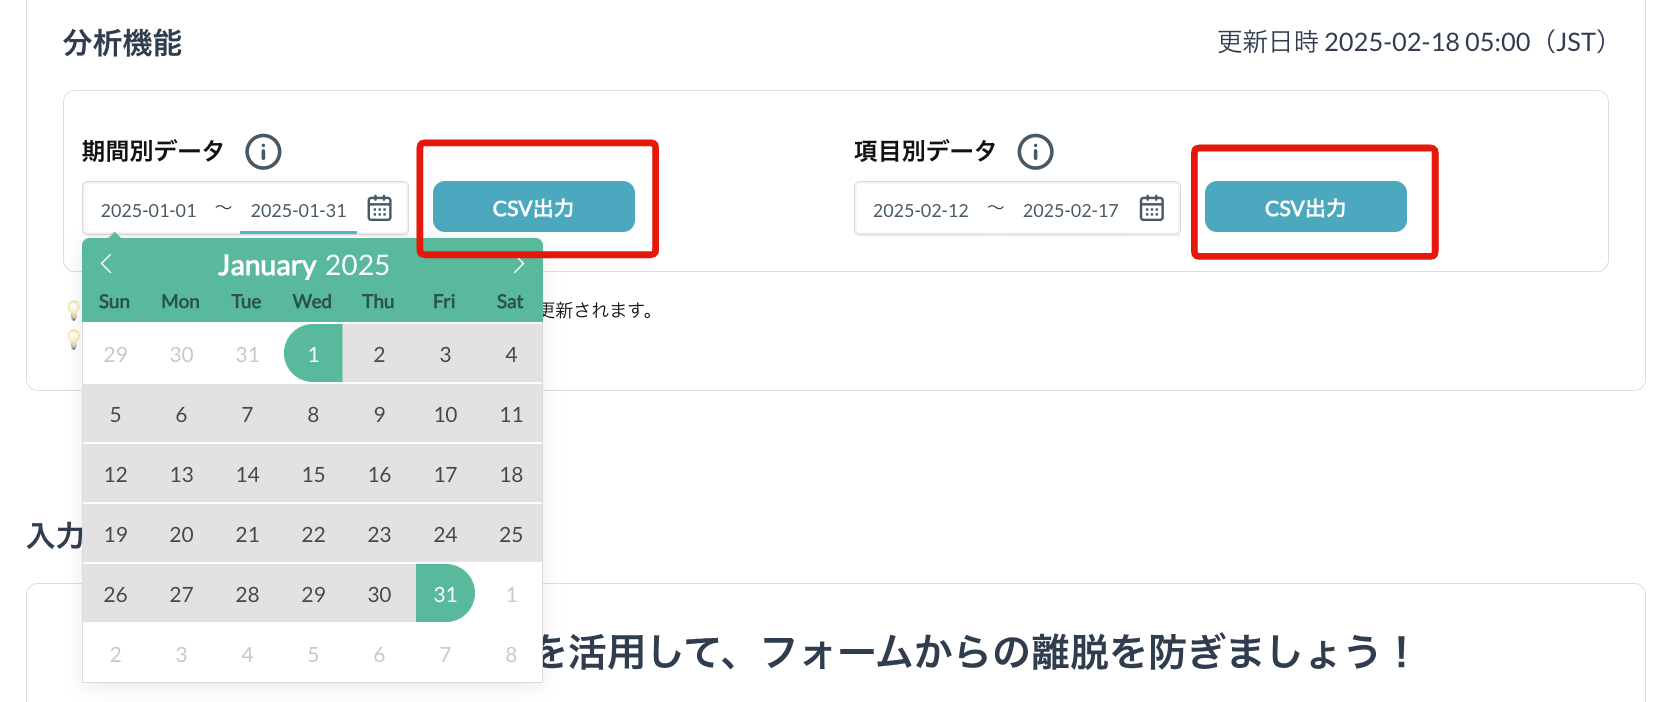
Task: Export 期間別データ with CSV出力 button
Action: 533,207
